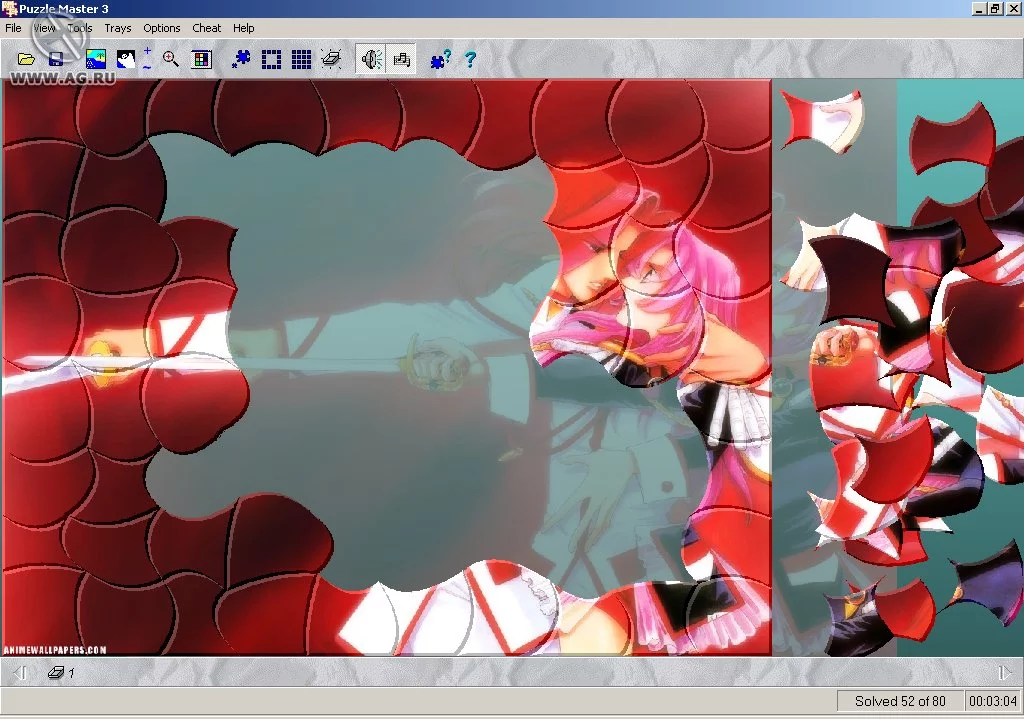This screenshot has height=719, width=1024.
Task: Open the Trays menu
Action: coord(118,28)
